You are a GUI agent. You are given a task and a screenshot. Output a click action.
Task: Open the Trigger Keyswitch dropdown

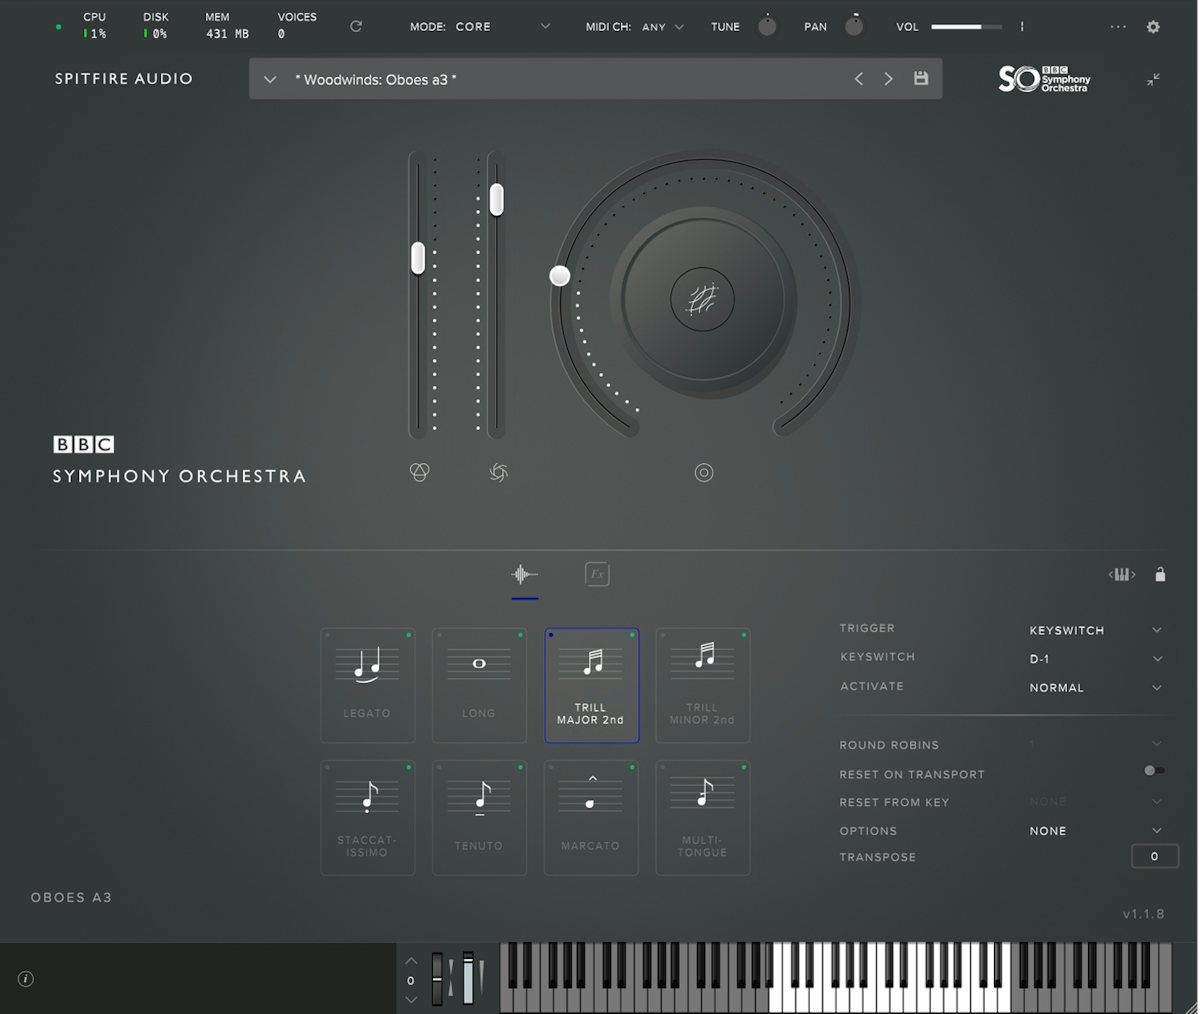tap(1095, 630)
